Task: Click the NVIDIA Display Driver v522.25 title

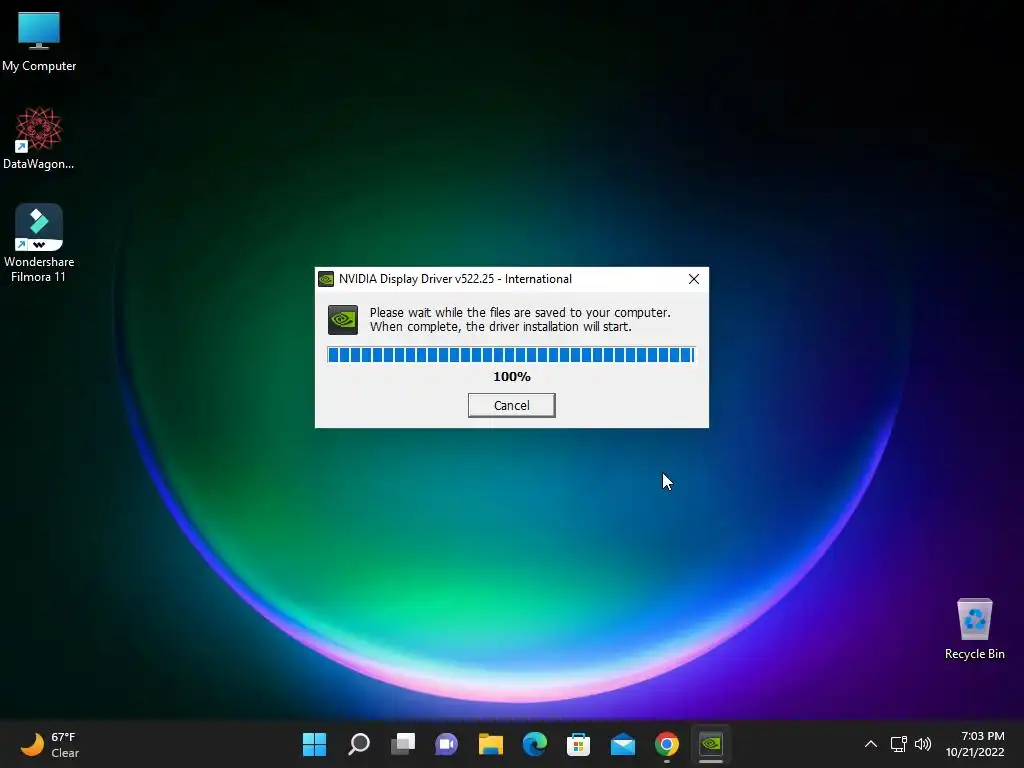Action: [x=455, y=279]
